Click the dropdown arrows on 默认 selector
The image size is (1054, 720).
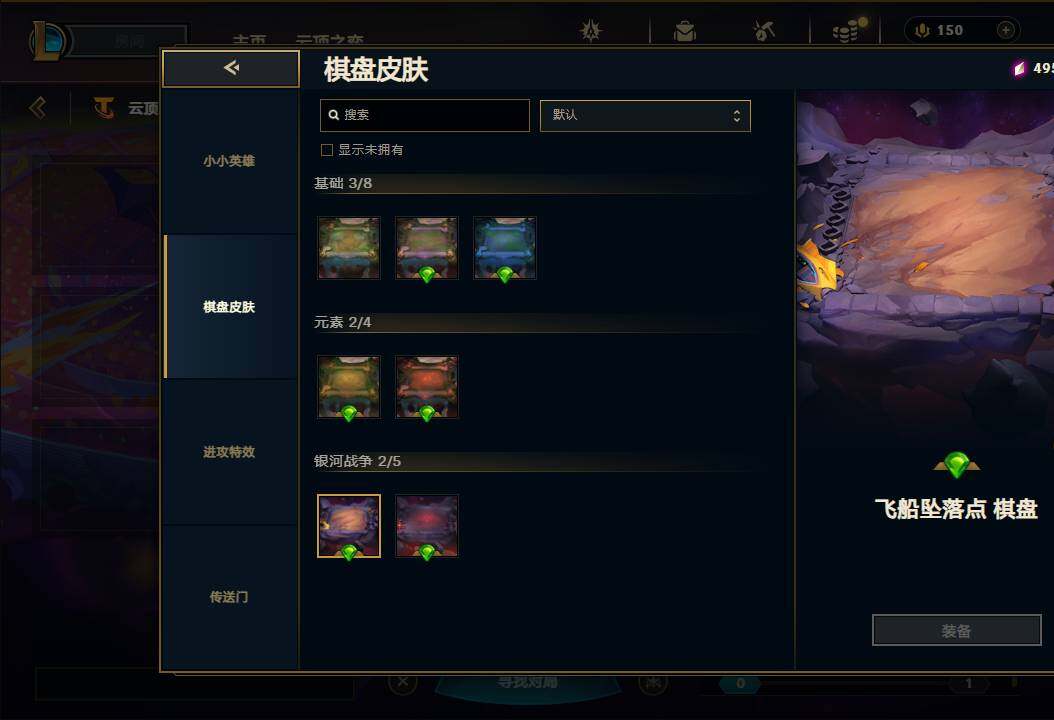[x=737, y=116]
